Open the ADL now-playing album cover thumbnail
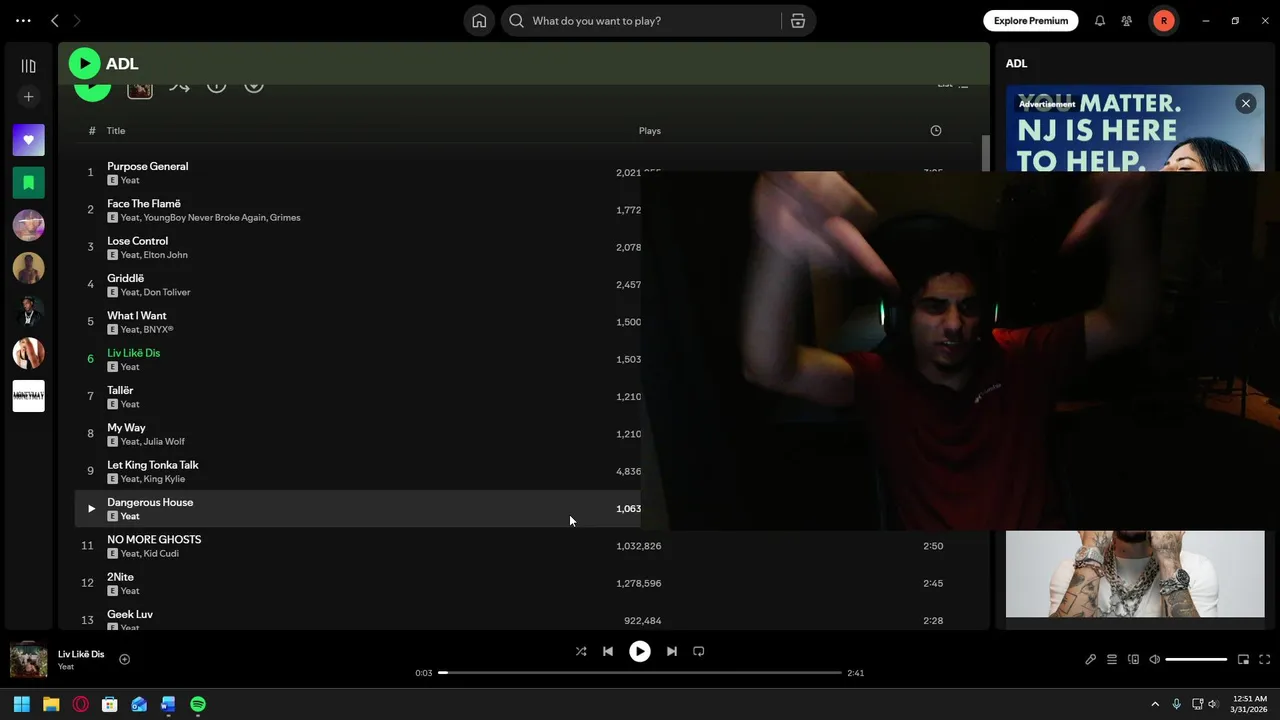 pyautogui.click(x=29, y=660)
